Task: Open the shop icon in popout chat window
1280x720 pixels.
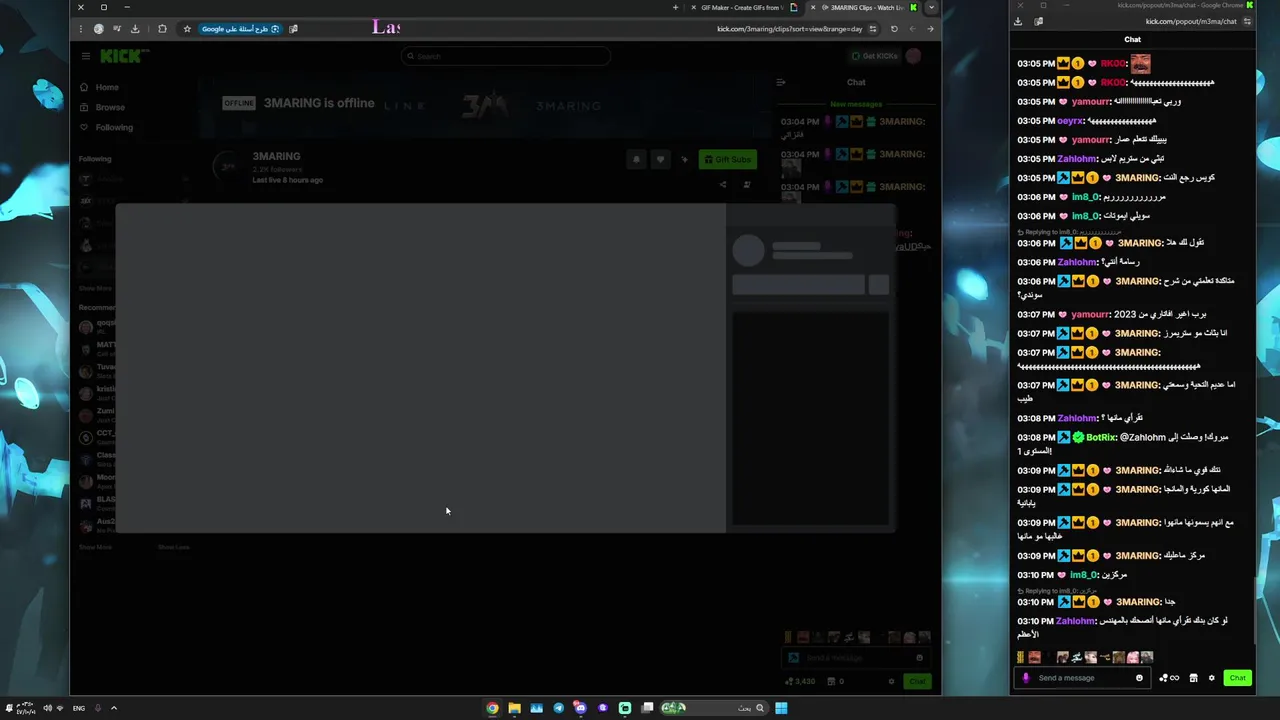Action: [x=1193, y=678]
